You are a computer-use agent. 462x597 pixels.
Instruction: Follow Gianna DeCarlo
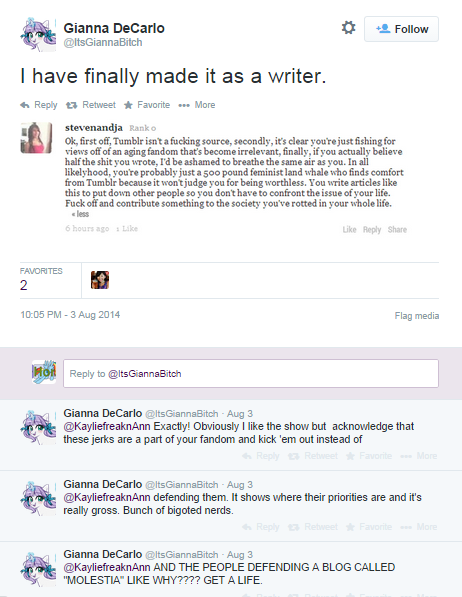pyautogui.click(x=401, y=29)
